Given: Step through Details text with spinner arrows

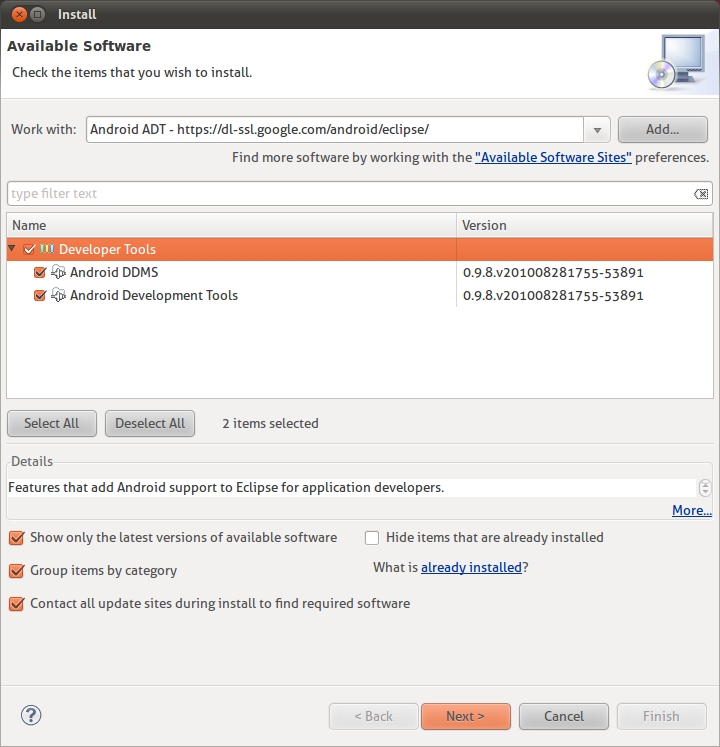Looking at the screenshot, I should [x=705, y=488].
